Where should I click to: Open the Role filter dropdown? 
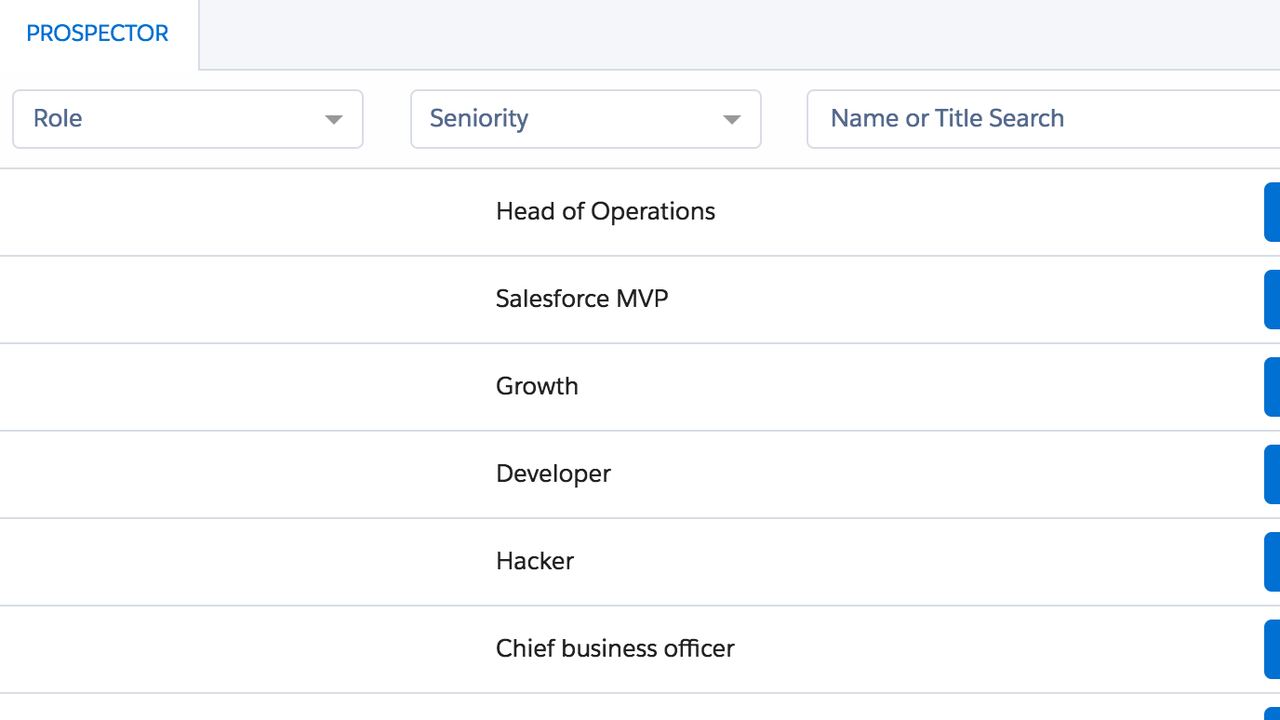tap(187, 119)
